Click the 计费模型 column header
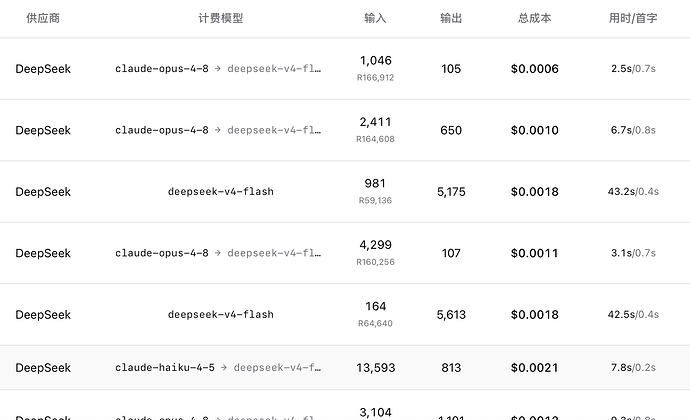The width and height of the screenshot is (690, 420). pos(220,18)
